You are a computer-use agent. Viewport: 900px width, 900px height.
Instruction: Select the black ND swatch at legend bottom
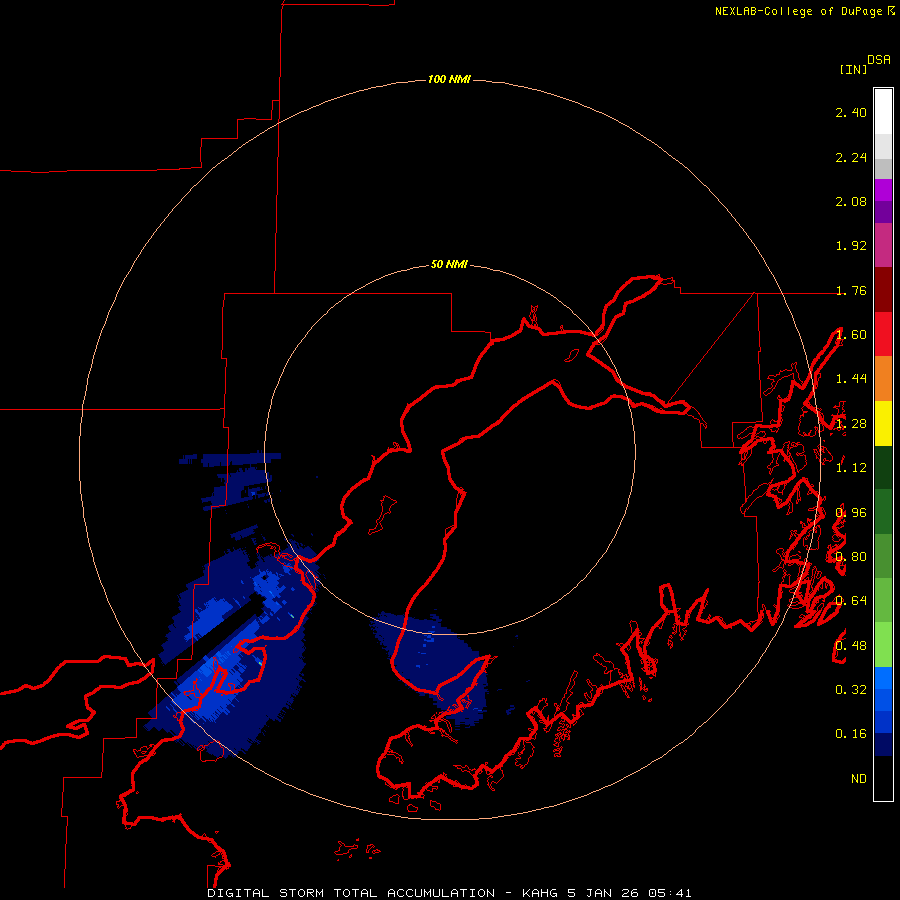883,778
